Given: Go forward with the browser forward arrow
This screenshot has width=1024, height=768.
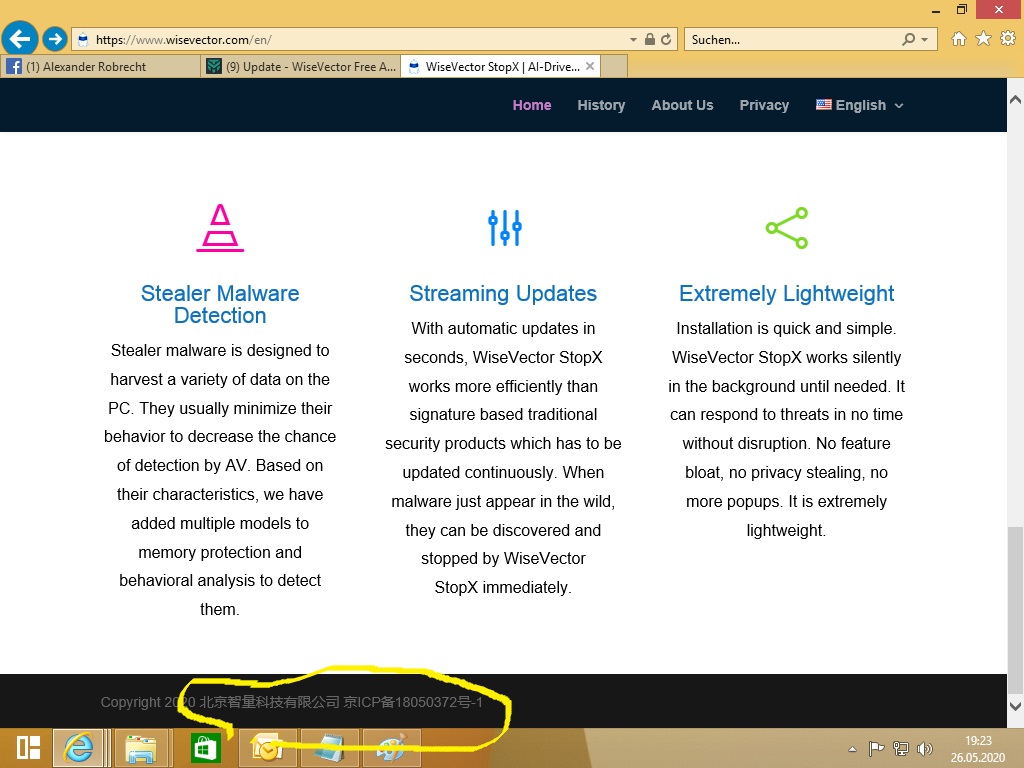Looking at the screenshot, I should click(x=55, y=39).
